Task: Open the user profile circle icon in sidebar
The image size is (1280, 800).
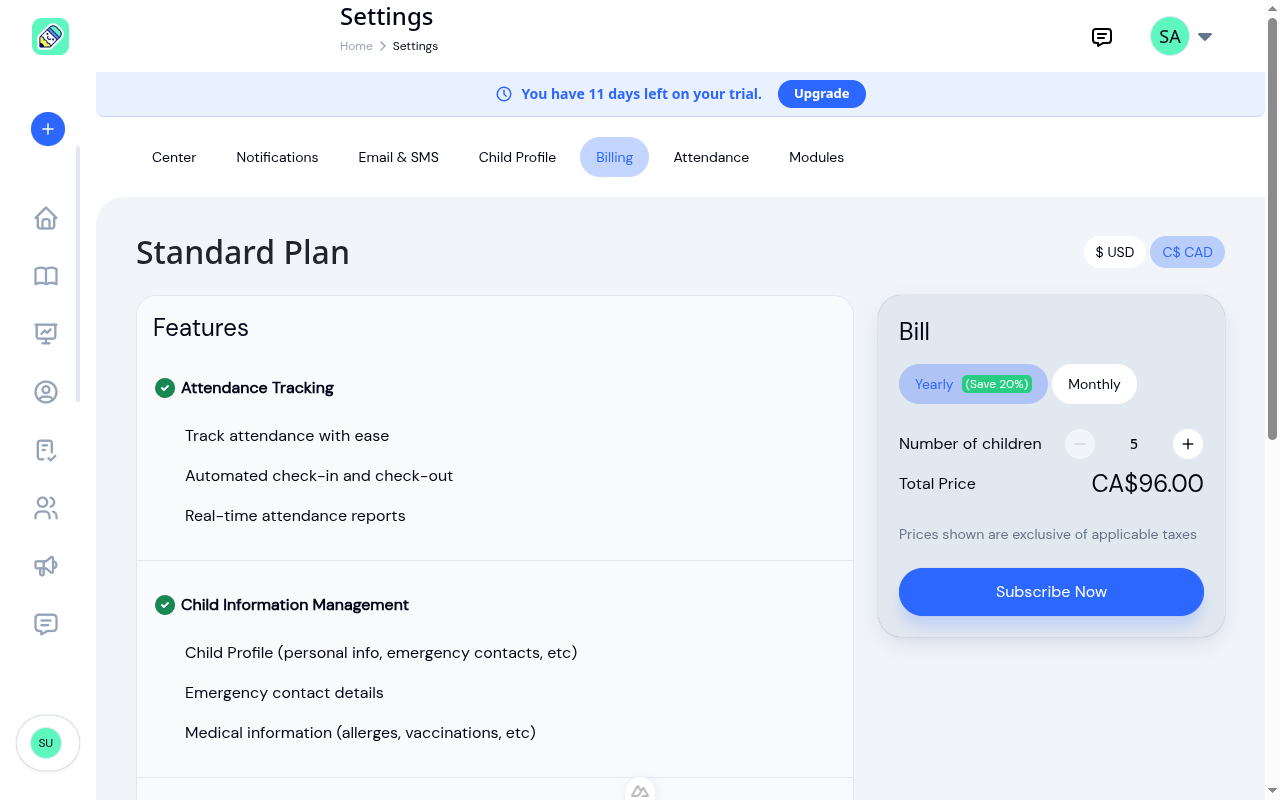Action: tap(46, 392)
